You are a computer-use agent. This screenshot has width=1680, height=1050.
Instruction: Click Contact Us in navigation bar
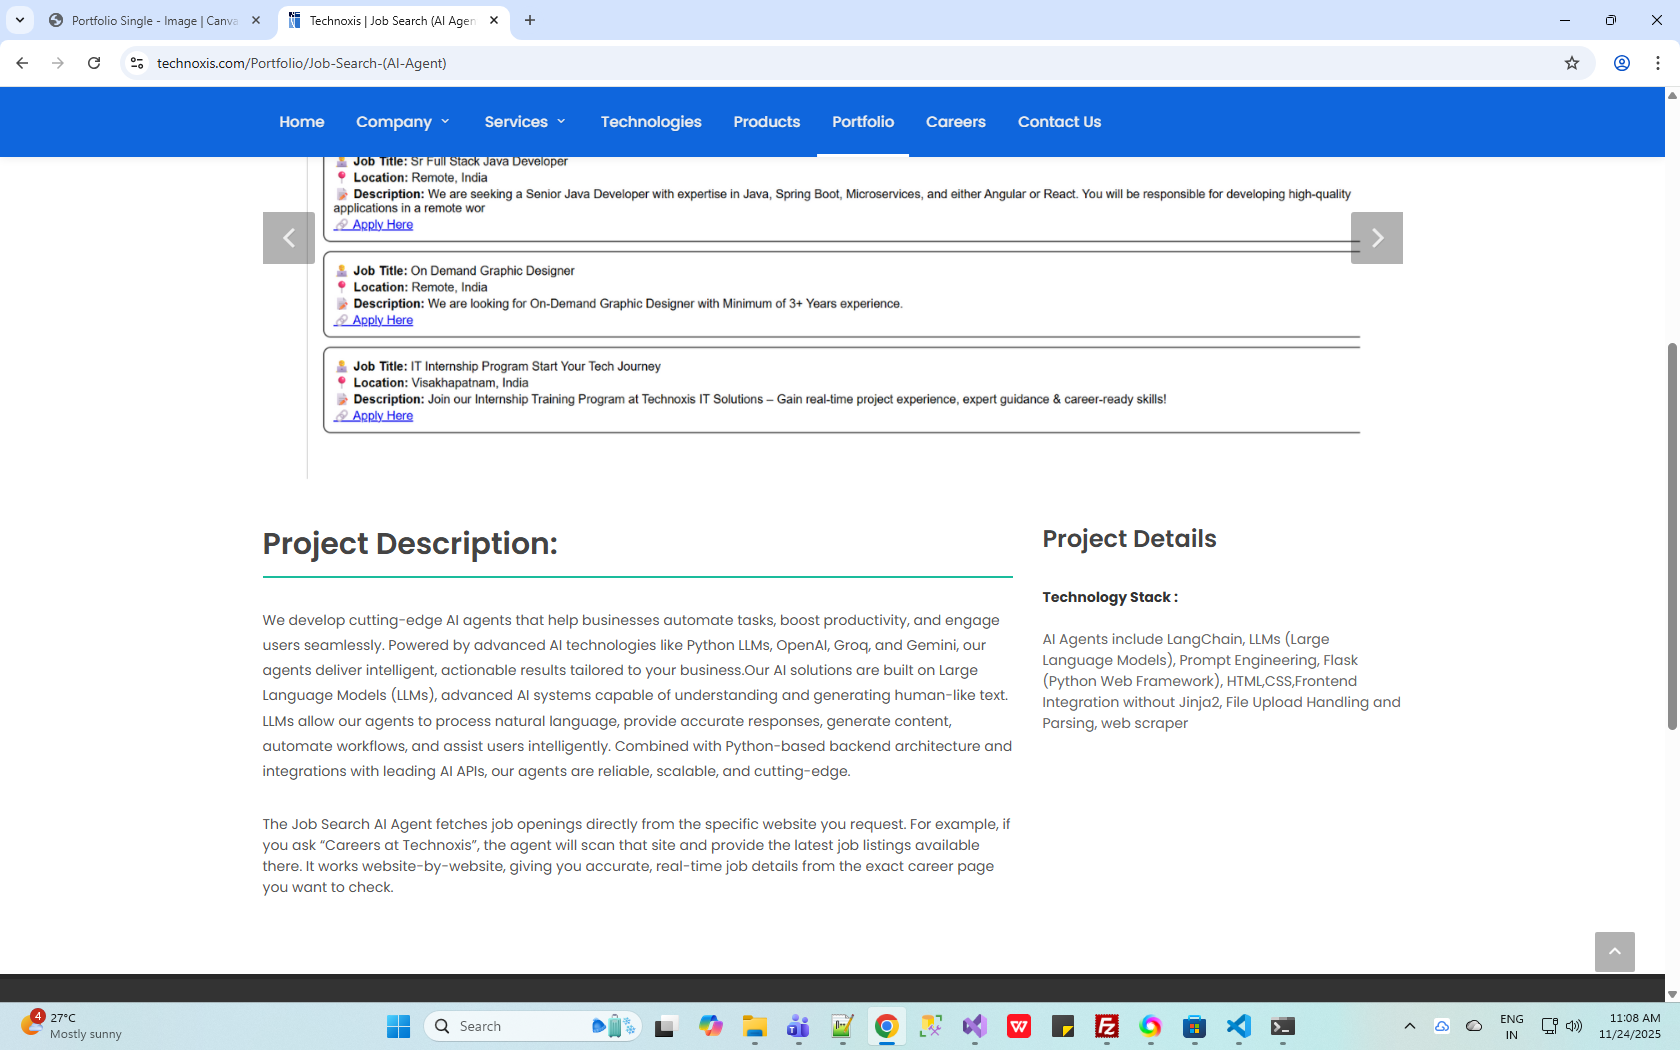point(1059,122)
